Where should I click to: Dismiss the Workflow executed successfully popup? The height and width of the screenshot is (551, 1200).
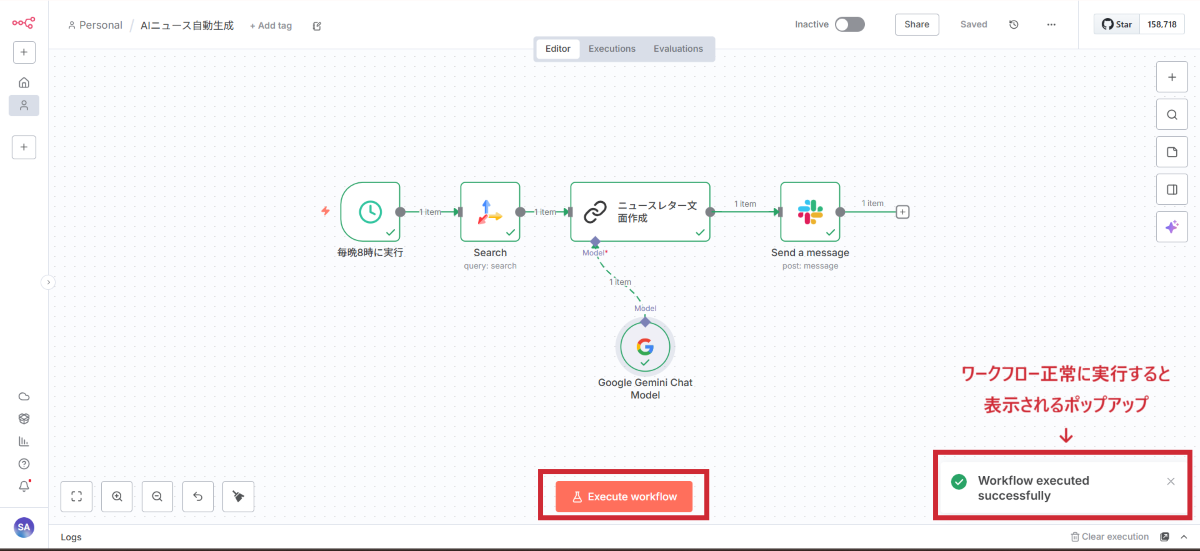pyautogui.click(x=1171, y=482)
